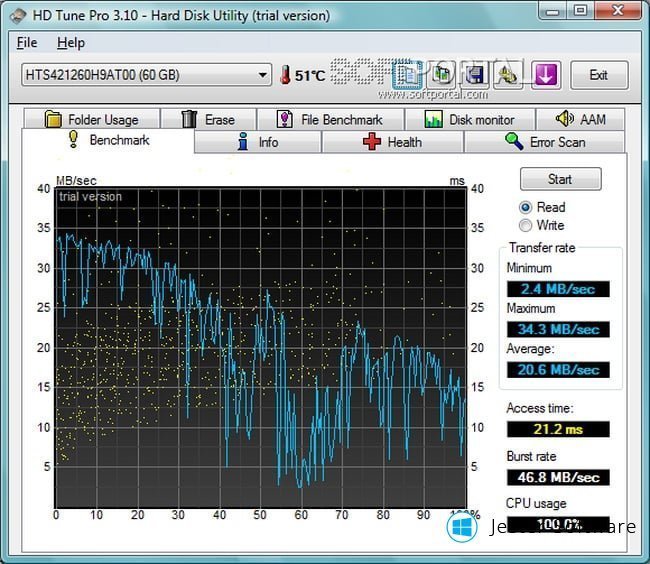
Task: Click the Folder Usage tab folder icon
Action: point(53,119)
